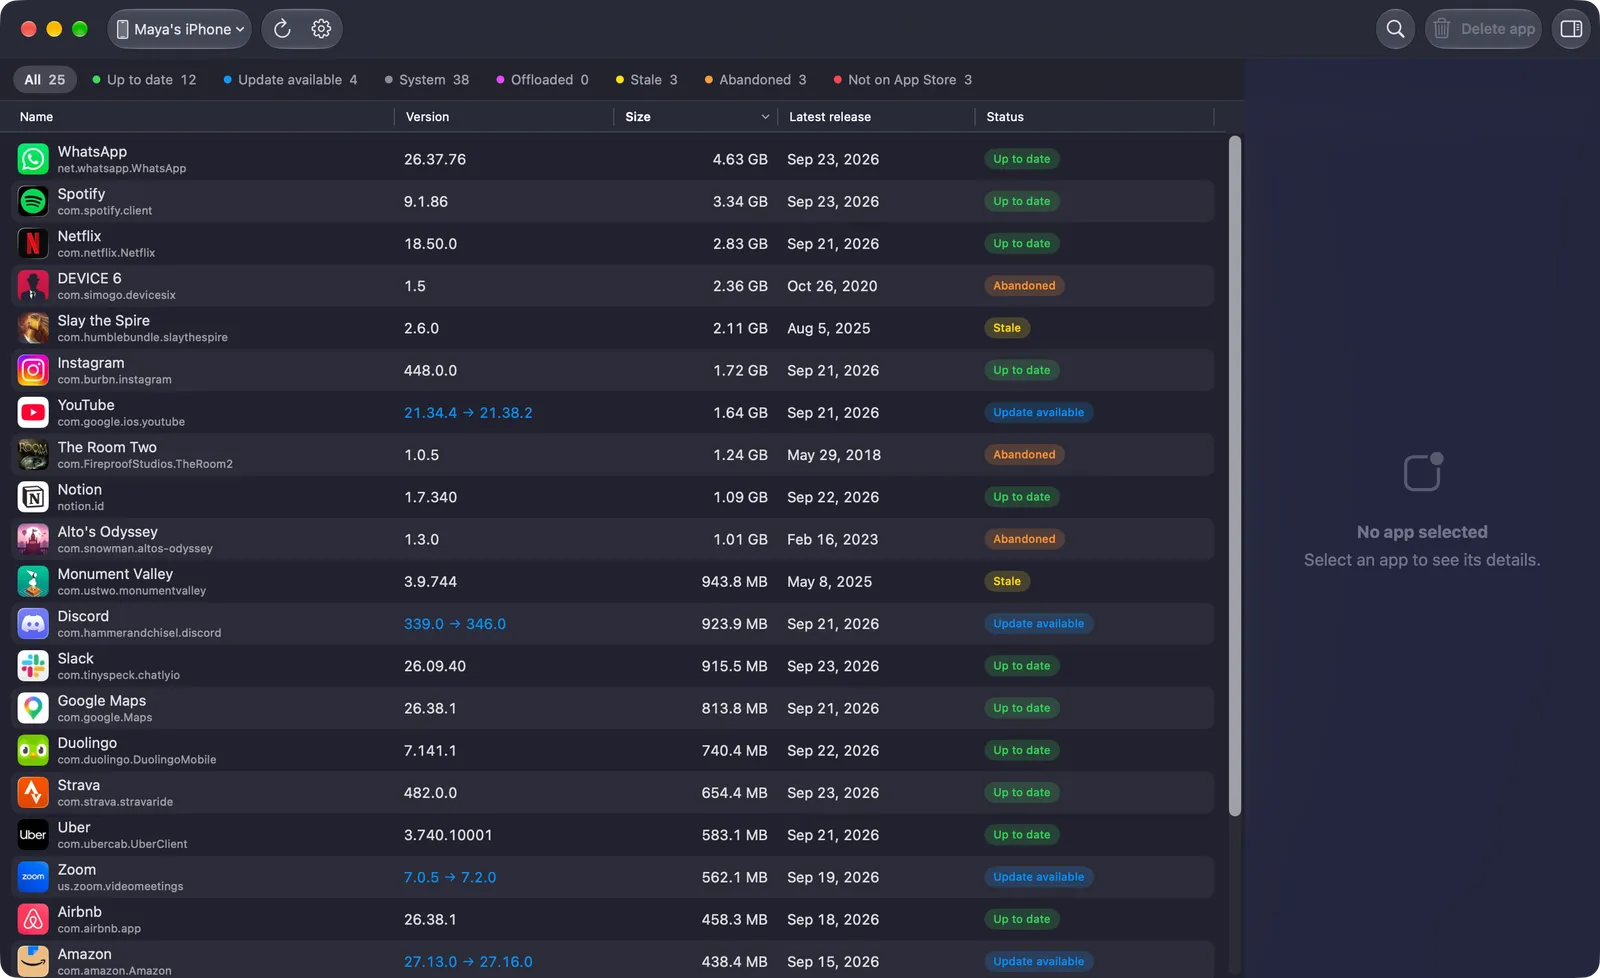This screenshot has width=1600, height=978.
Task: Click Alto's Odyssey's Abandoned badge
Action: tap(1024, 539)
